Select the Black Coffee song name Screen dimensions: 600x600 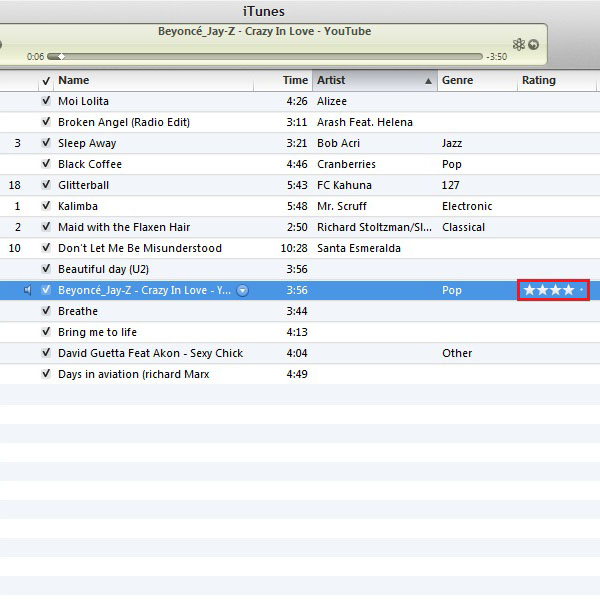[90, 164]
